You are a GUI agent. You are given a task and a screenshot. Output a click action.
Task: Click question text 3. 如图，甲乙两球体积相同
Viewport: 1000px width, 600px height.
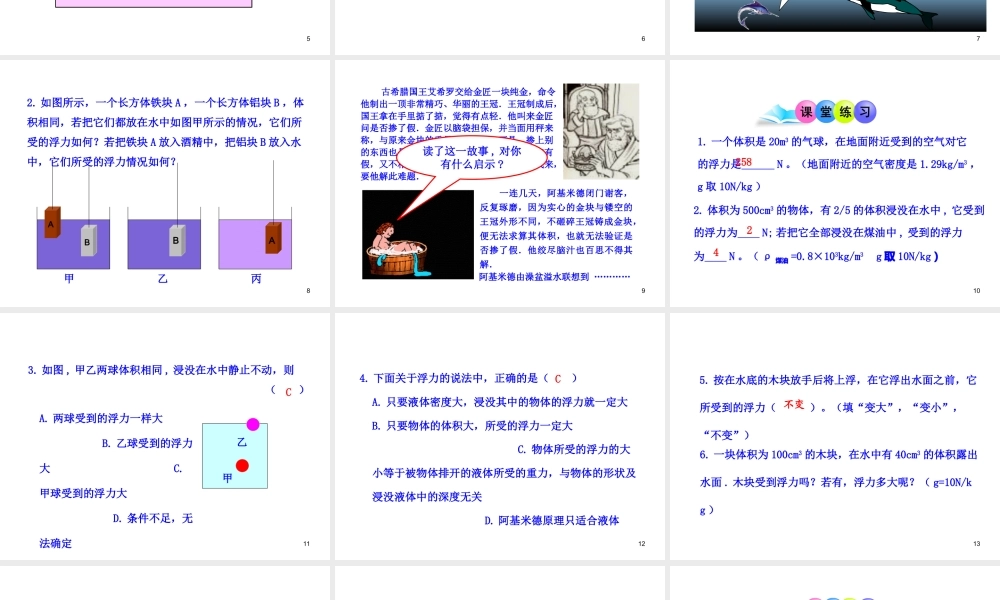161,370
